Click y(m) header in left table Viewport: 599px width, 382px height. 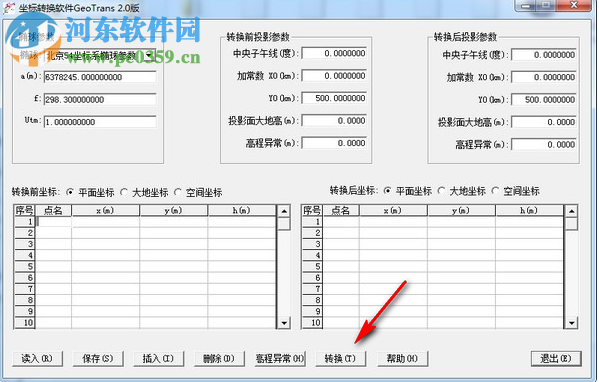pyautogui.click(x=174, y=210)
